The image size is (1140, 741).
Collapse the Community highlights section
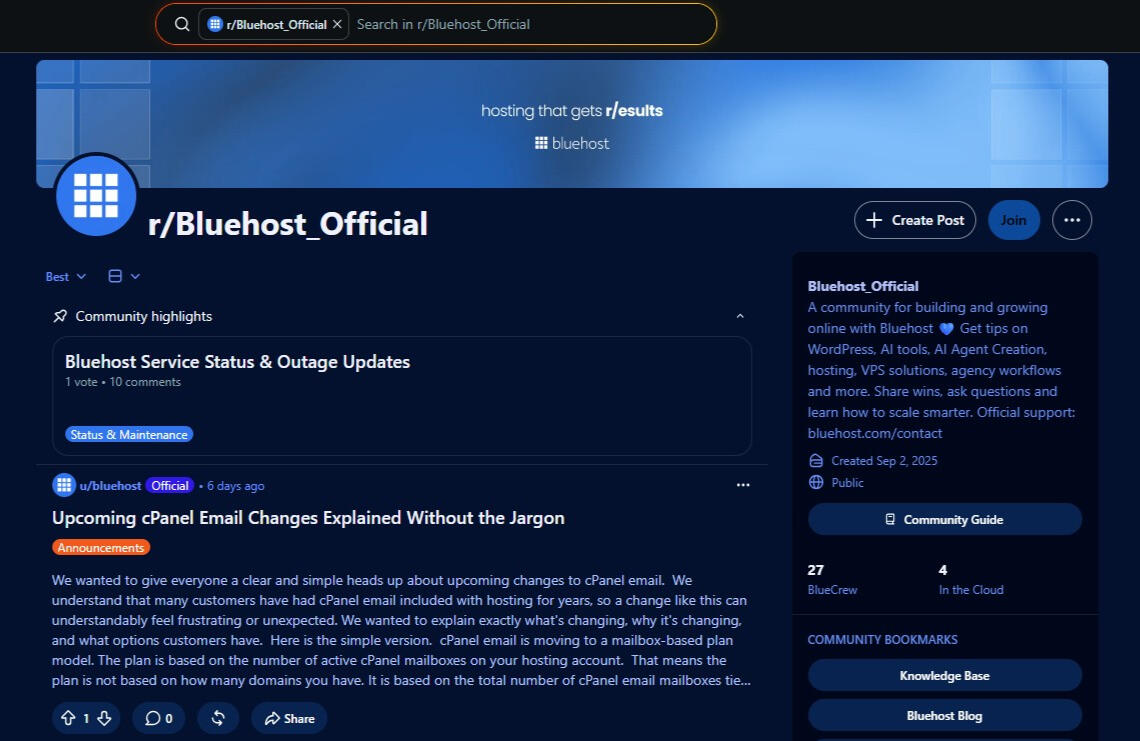(x=739, y=316)
